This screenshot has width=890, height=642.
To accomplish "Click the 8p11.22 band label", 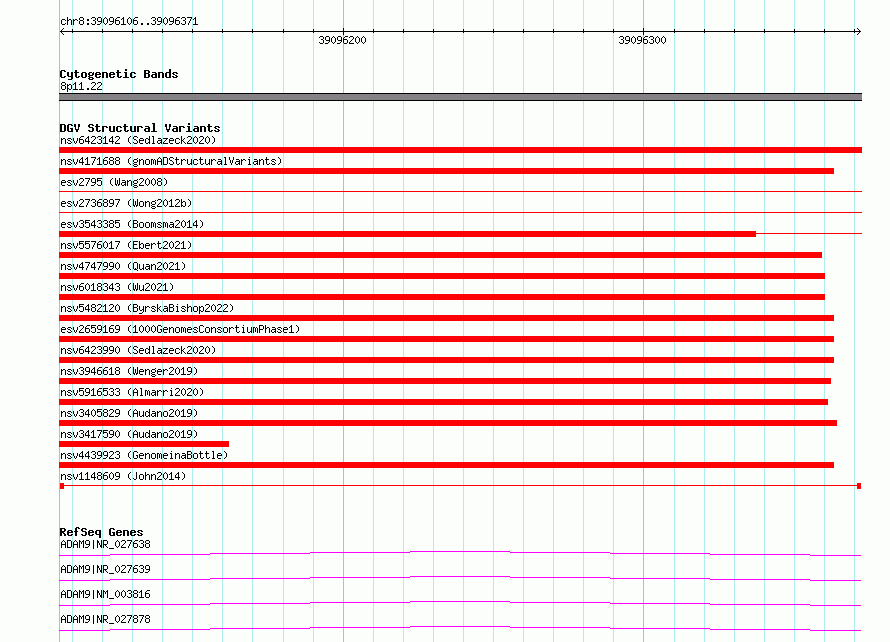I will coord(81,86).
